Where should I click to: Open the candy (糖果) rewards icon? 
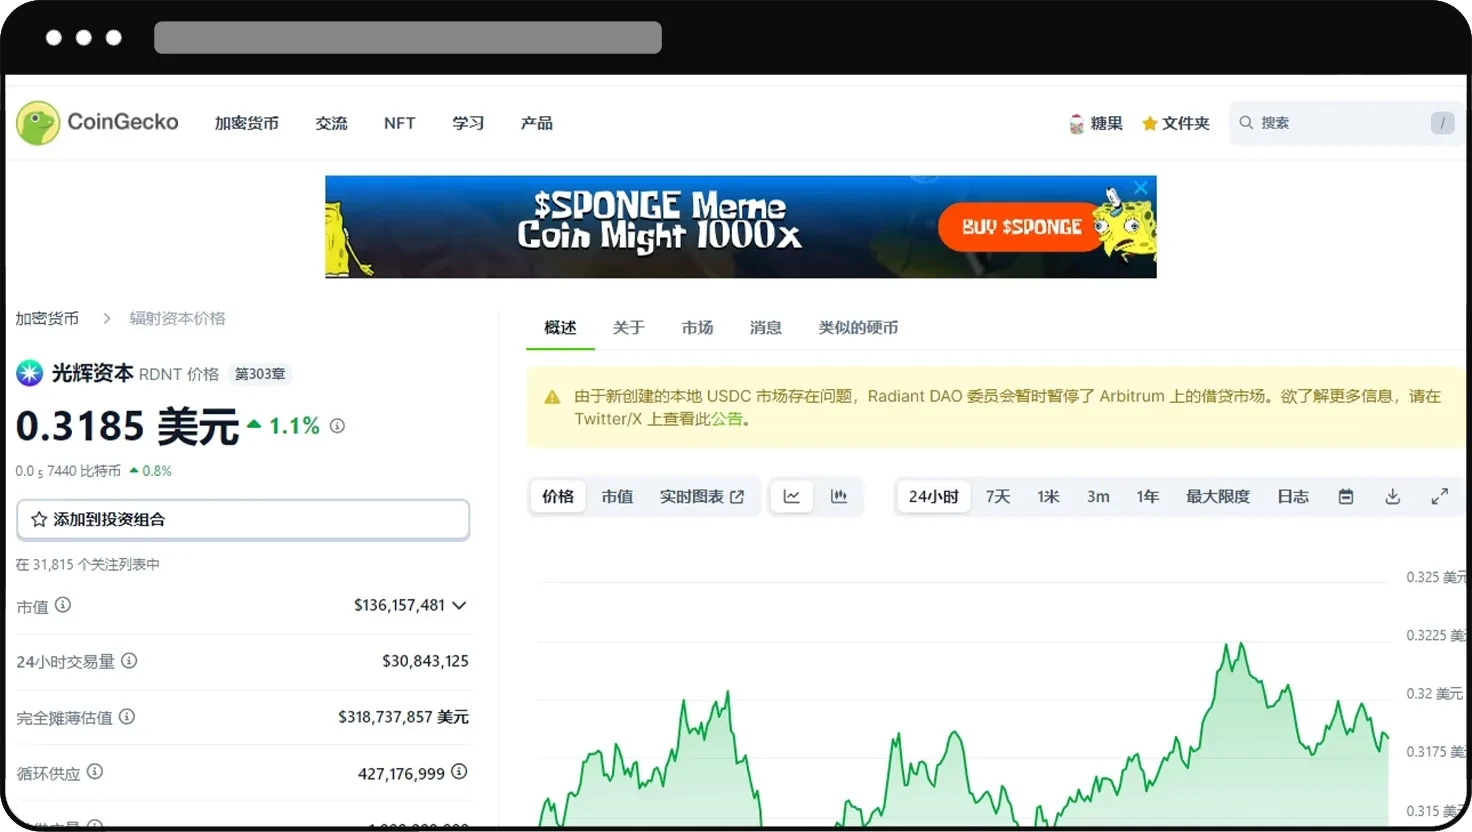coord(1076,123)
